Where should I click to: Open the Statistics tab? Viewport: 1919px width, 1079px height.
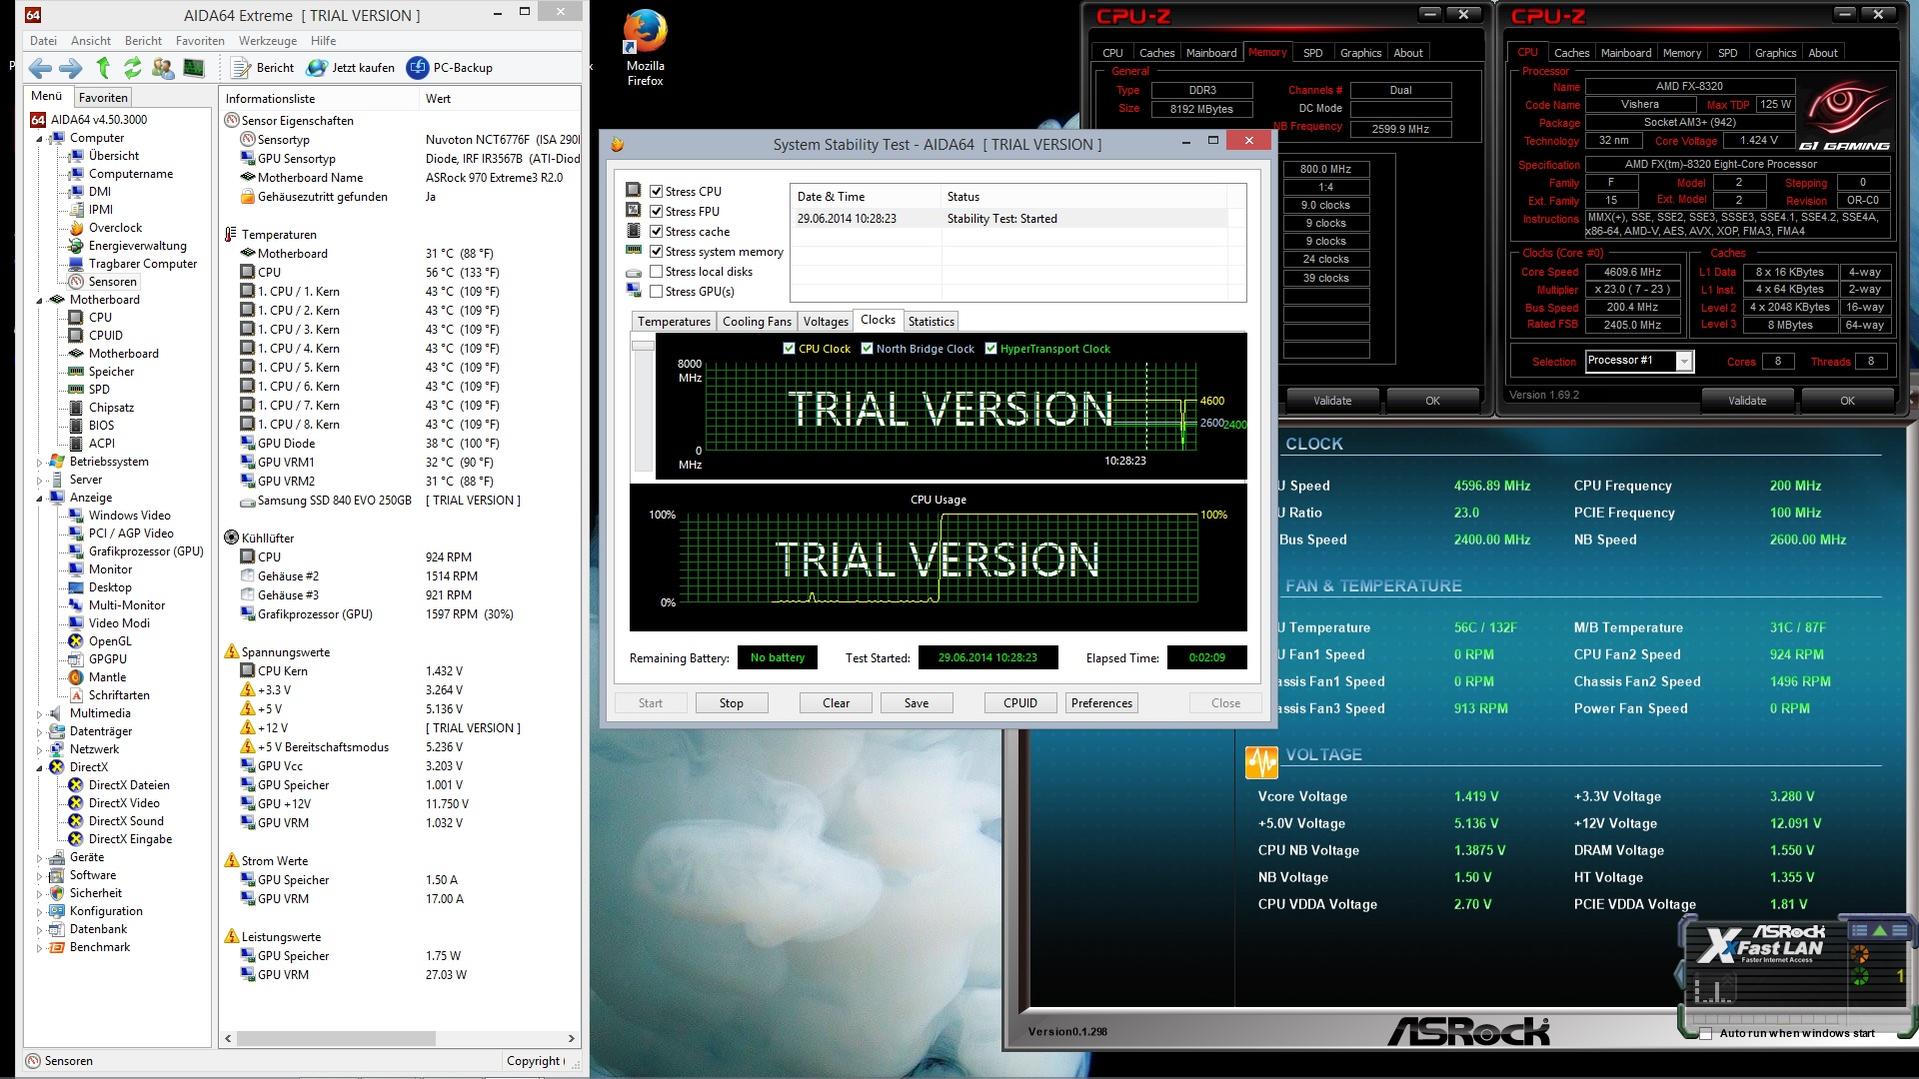(931, 321)
